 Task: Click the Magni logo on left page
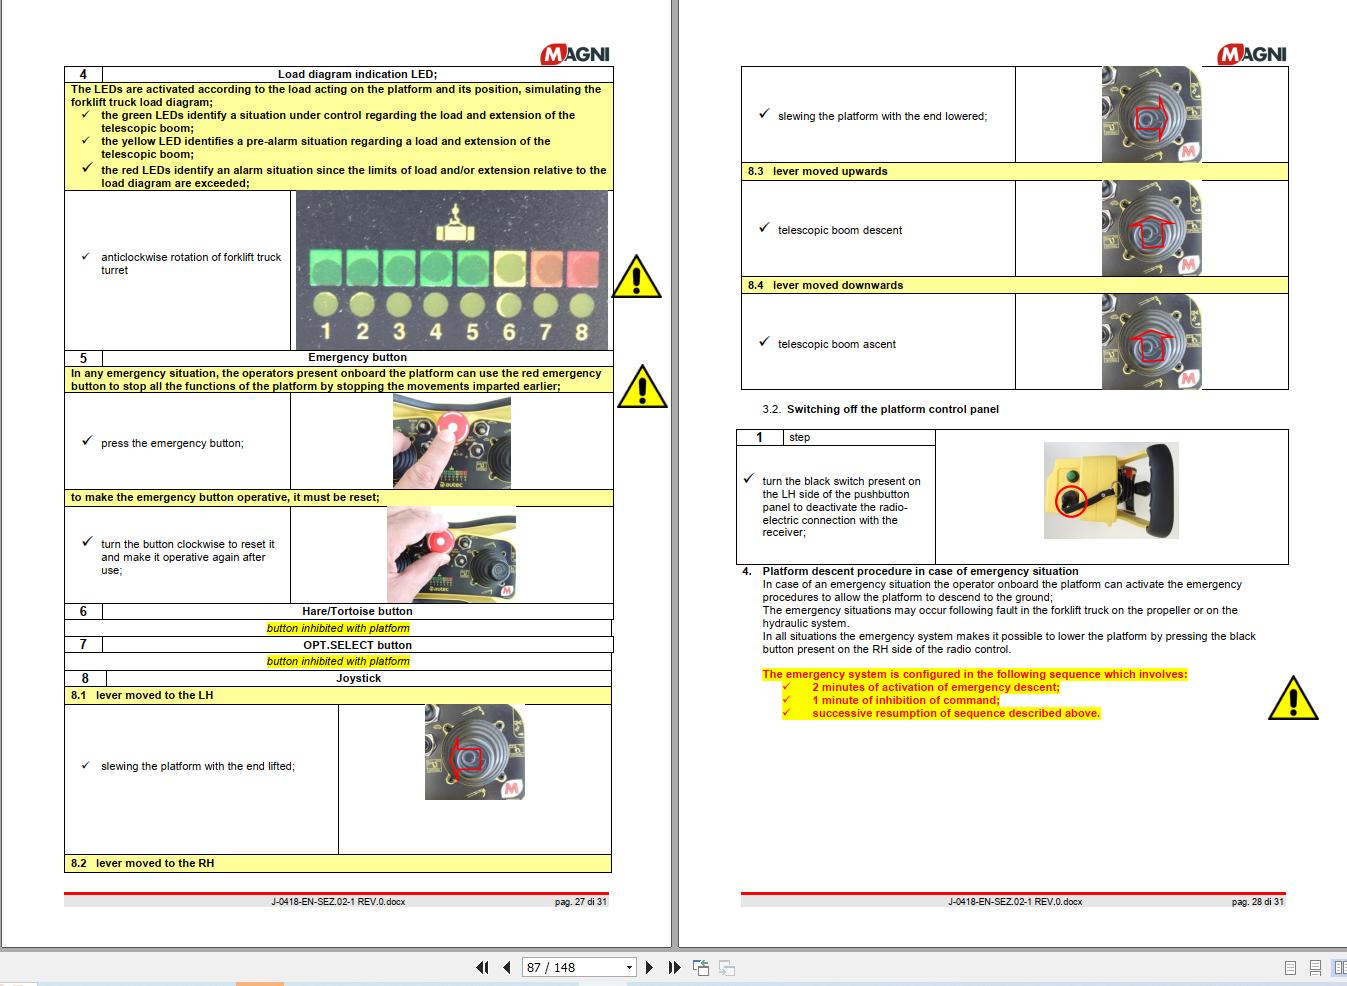coord(575,54)
